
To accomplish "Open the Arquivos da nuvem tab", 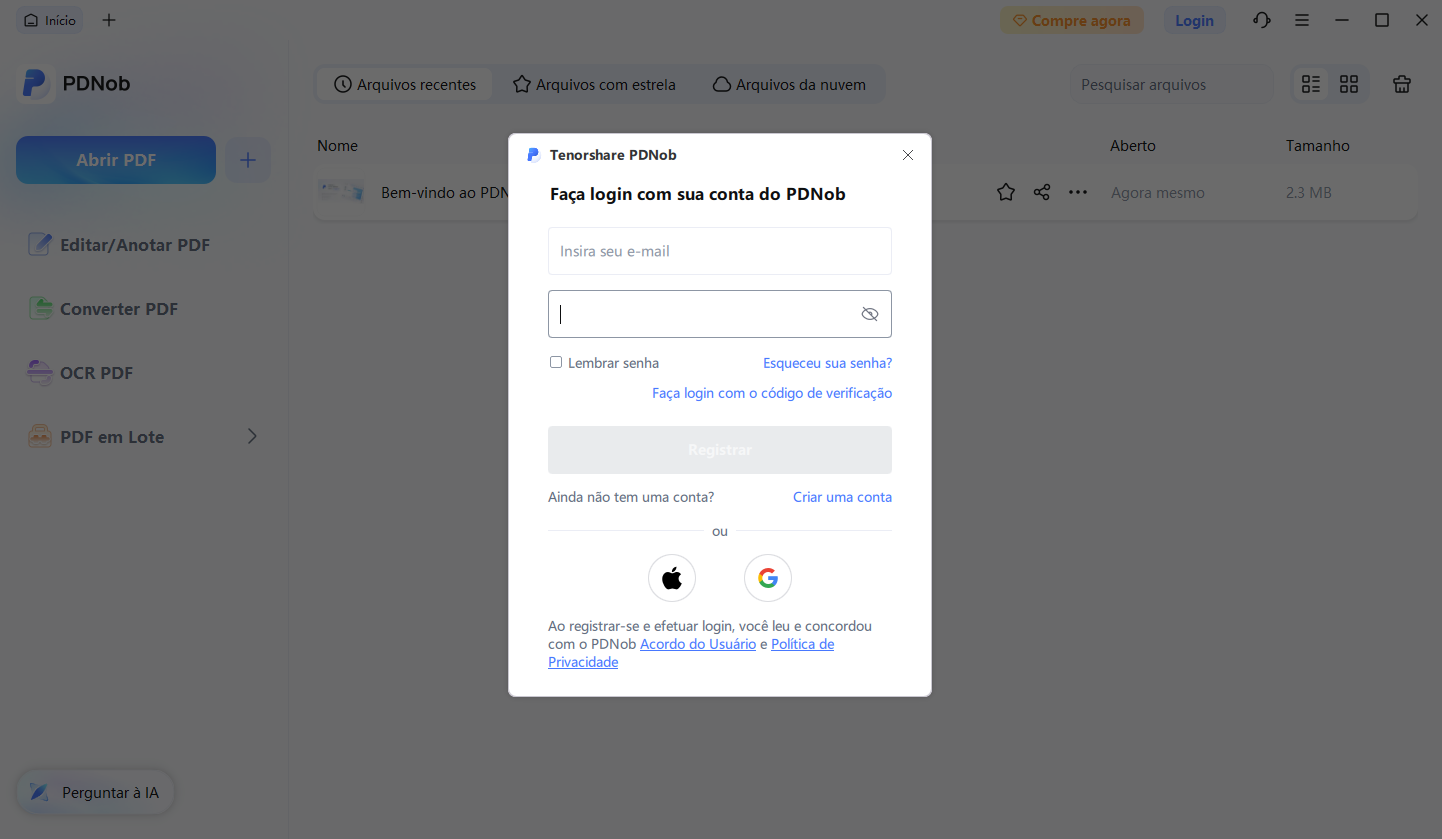I will [790, 84].
